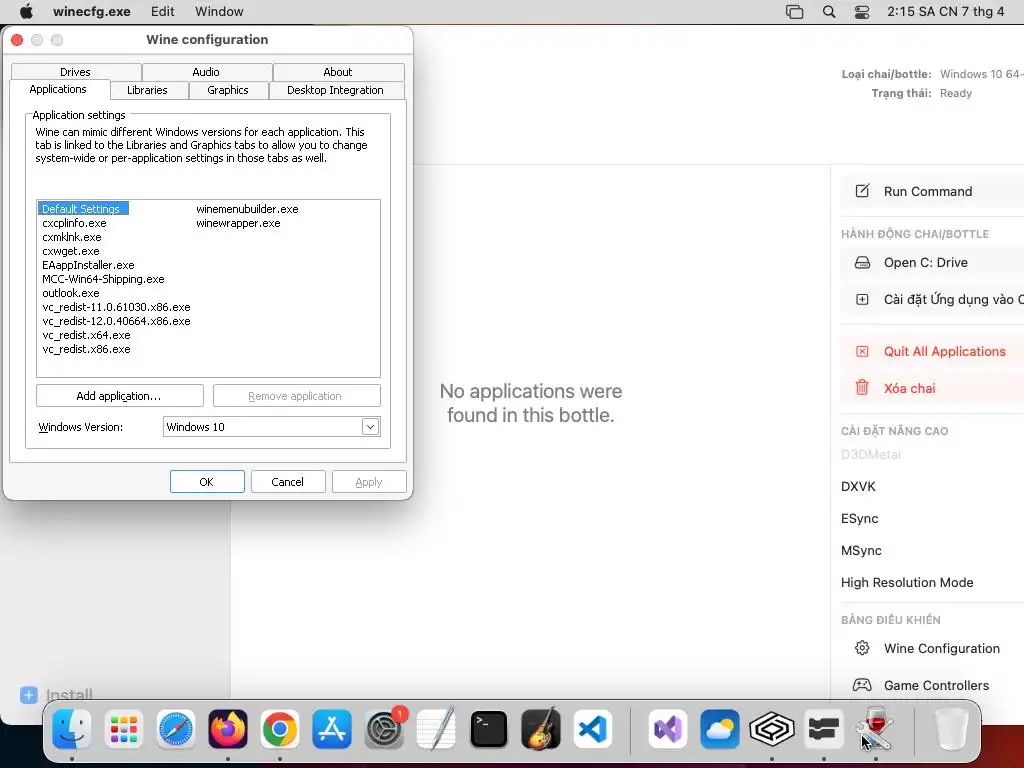Viewport: 1024px width, 768px height.
Task: Open the winecfg.exe application menu
Action: [x=92, y=11]
